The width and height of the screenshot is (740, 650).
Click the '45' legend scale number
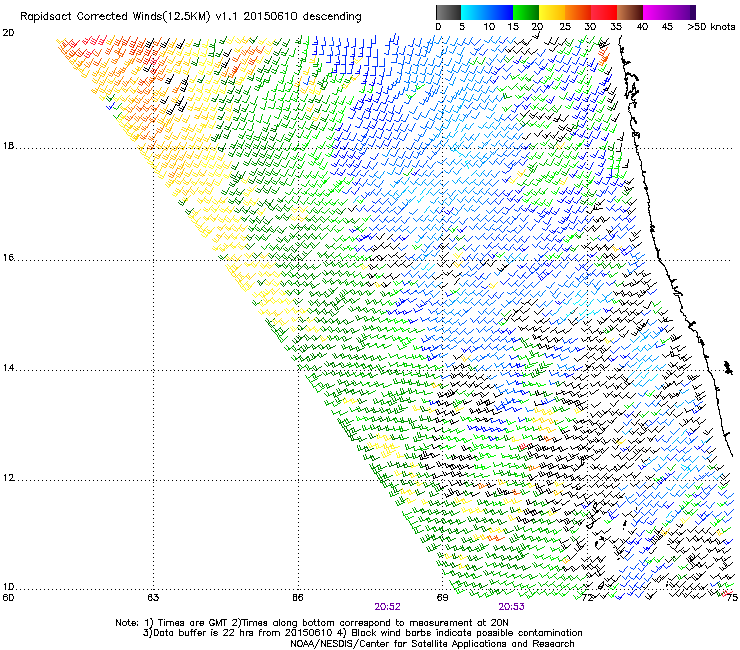click(667, 27)
